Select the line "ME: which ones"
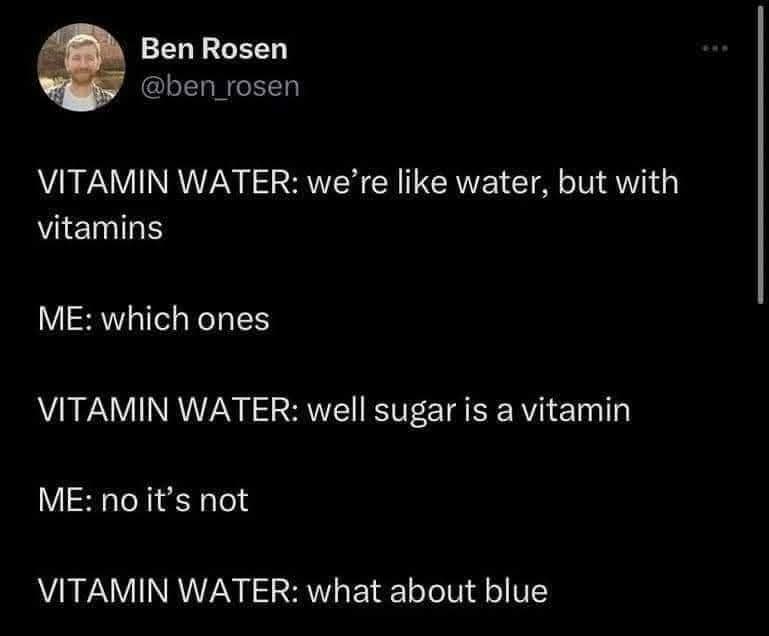Viewport: 769px width, 636px height. click(153, 319)
